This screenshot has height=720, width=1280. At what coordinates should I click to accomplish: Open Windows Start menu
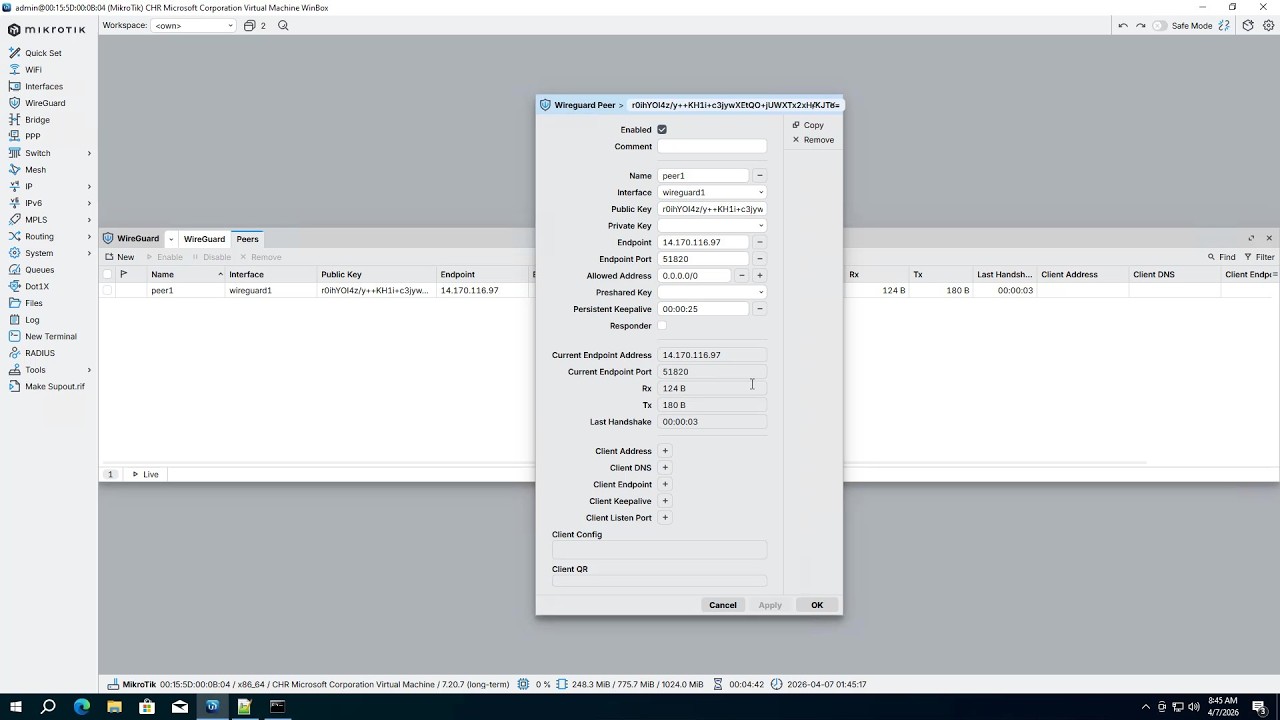tap(15, 707)
